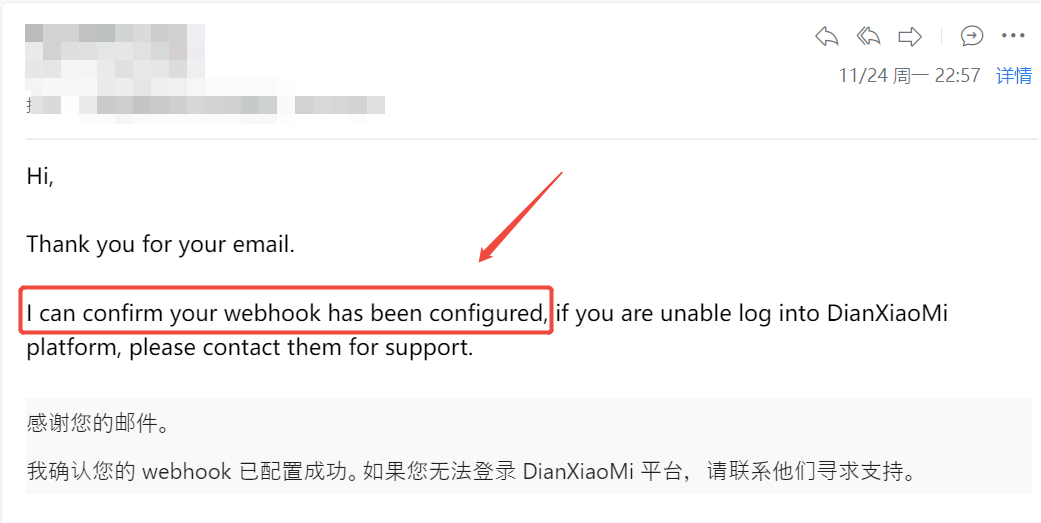Click "webhook" in the Chinese translation
The image size is (1041, 523).
coord(187,471)
